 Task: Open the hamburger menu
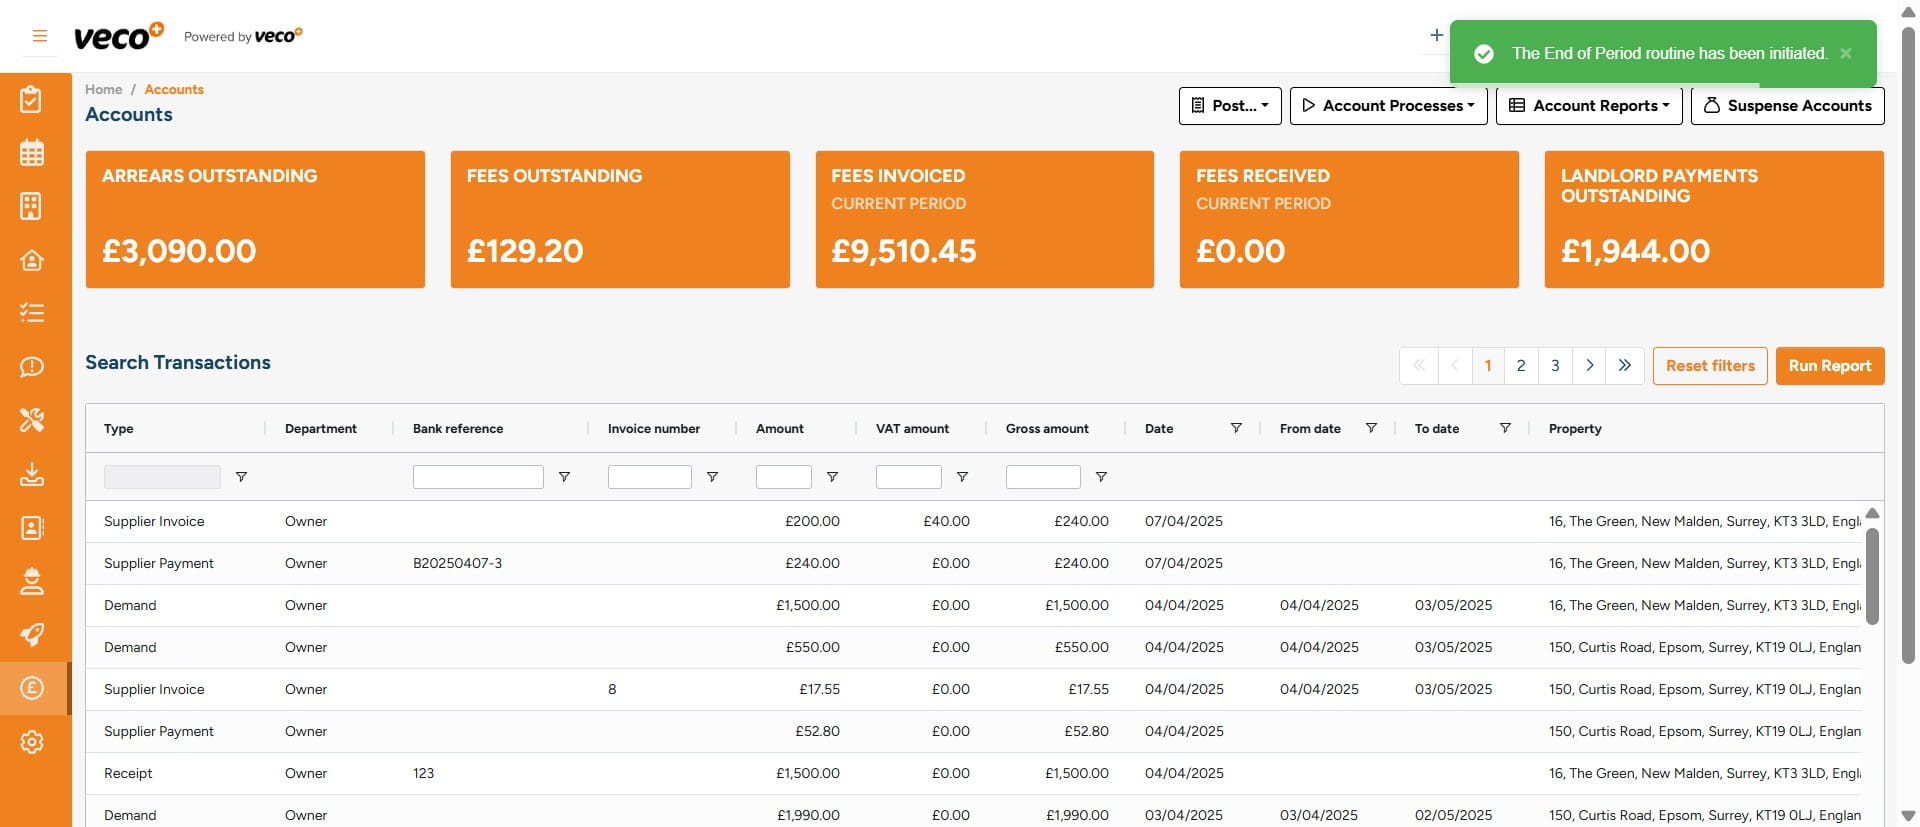[40, 36]
